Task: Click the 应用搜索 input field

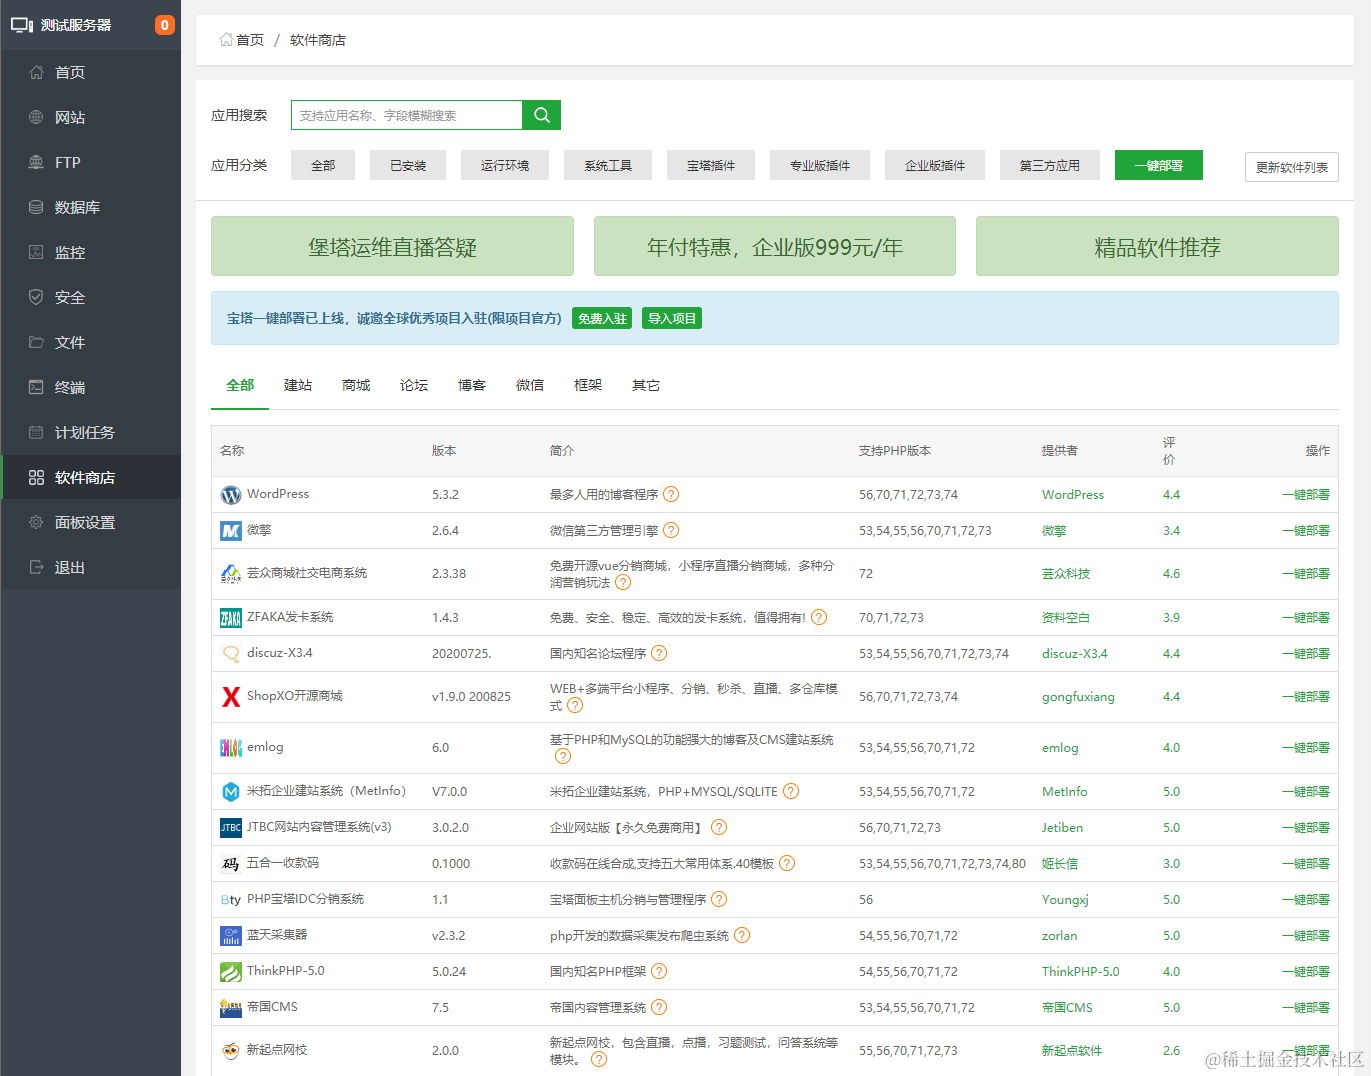Action: tap(407, 115)
